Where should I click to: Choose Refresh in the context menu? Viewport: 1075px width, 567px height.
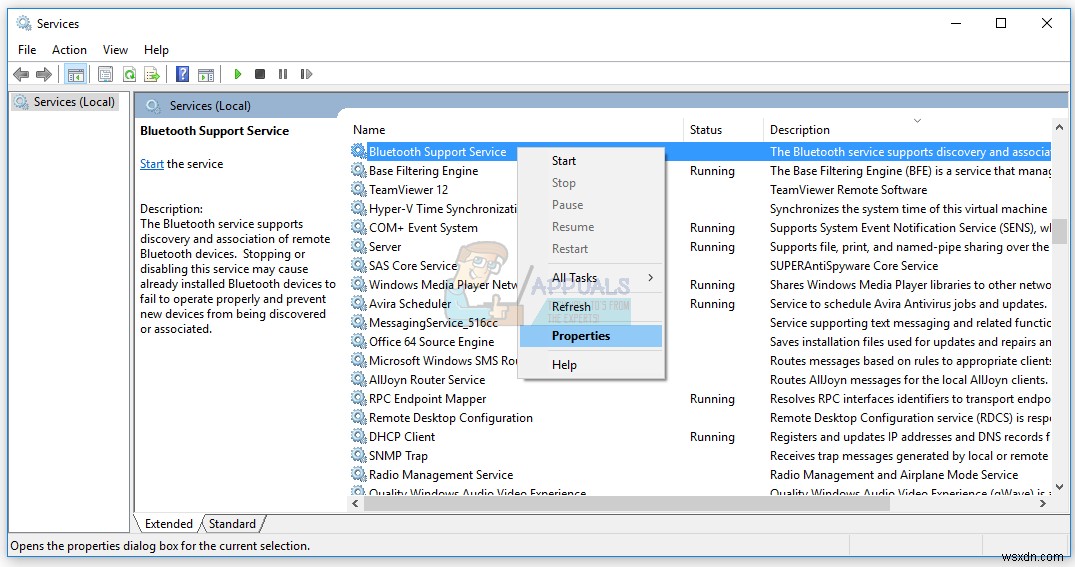[591, 306]
